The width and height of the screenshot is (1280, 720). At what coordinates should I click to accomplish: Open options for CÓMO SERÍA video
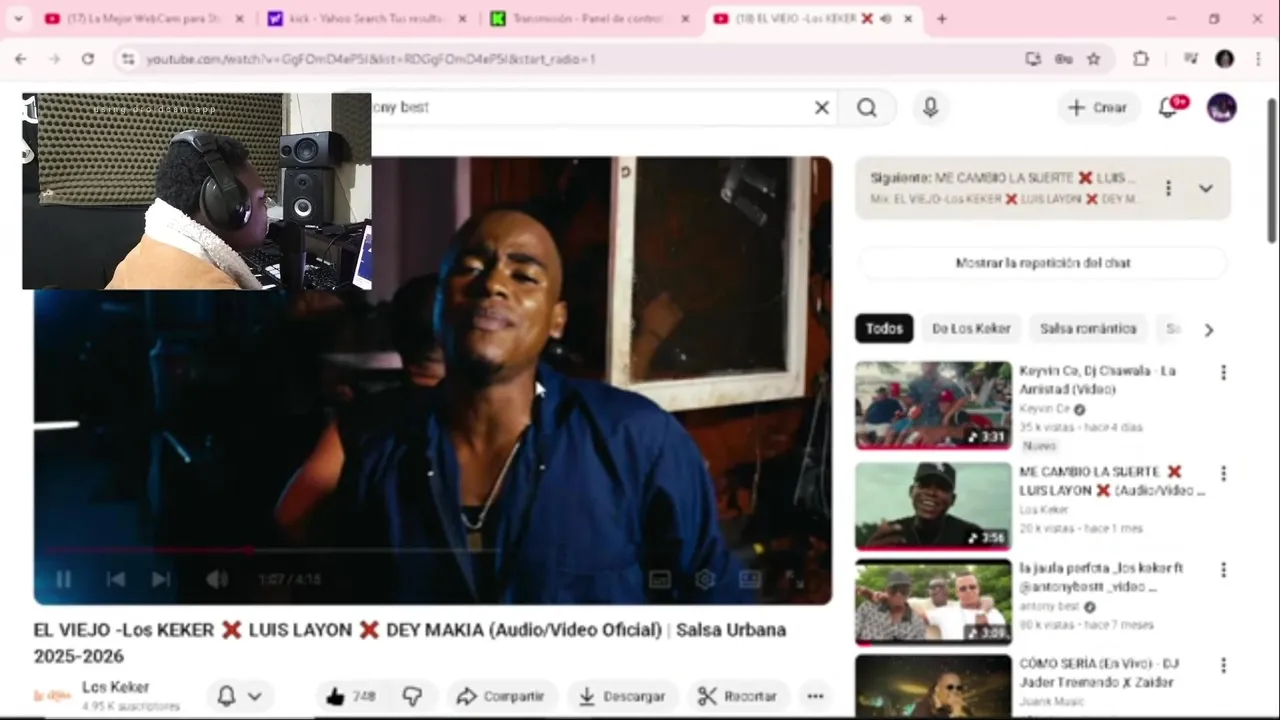pos(1223,665)
